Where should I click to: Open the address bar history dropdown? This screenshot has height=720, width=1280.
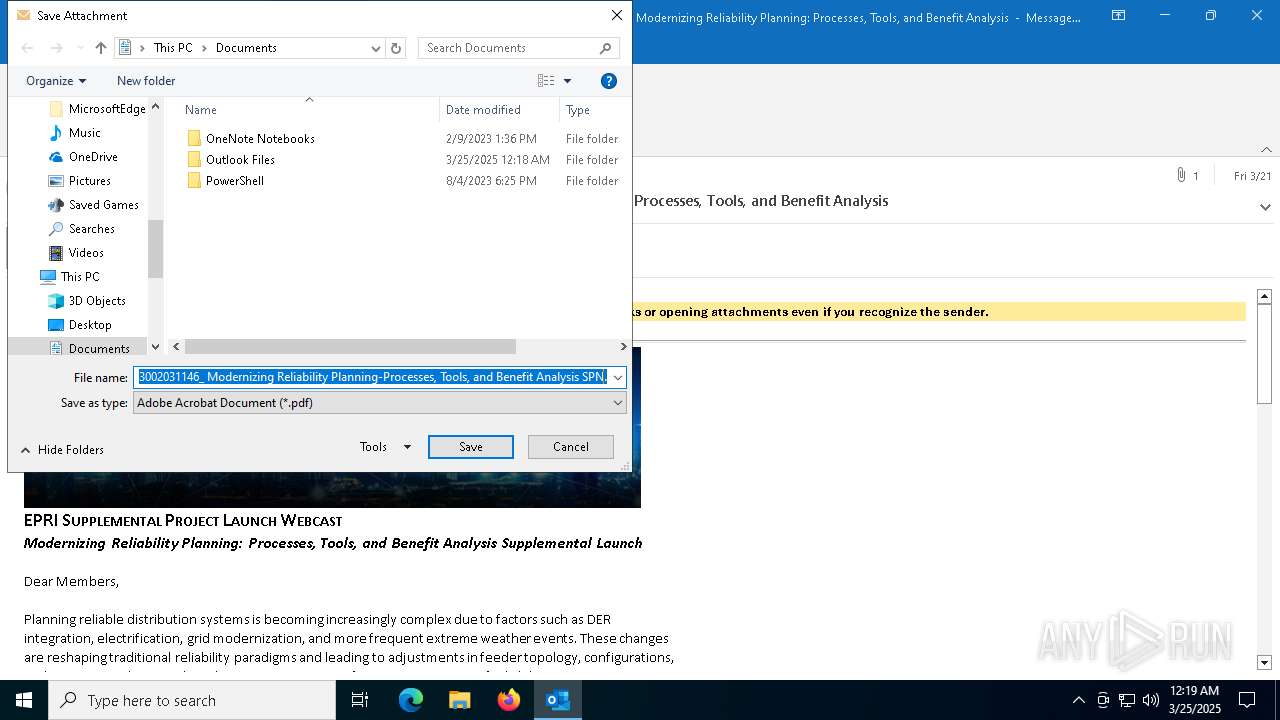pyautogui.click(x=376, y=48)
